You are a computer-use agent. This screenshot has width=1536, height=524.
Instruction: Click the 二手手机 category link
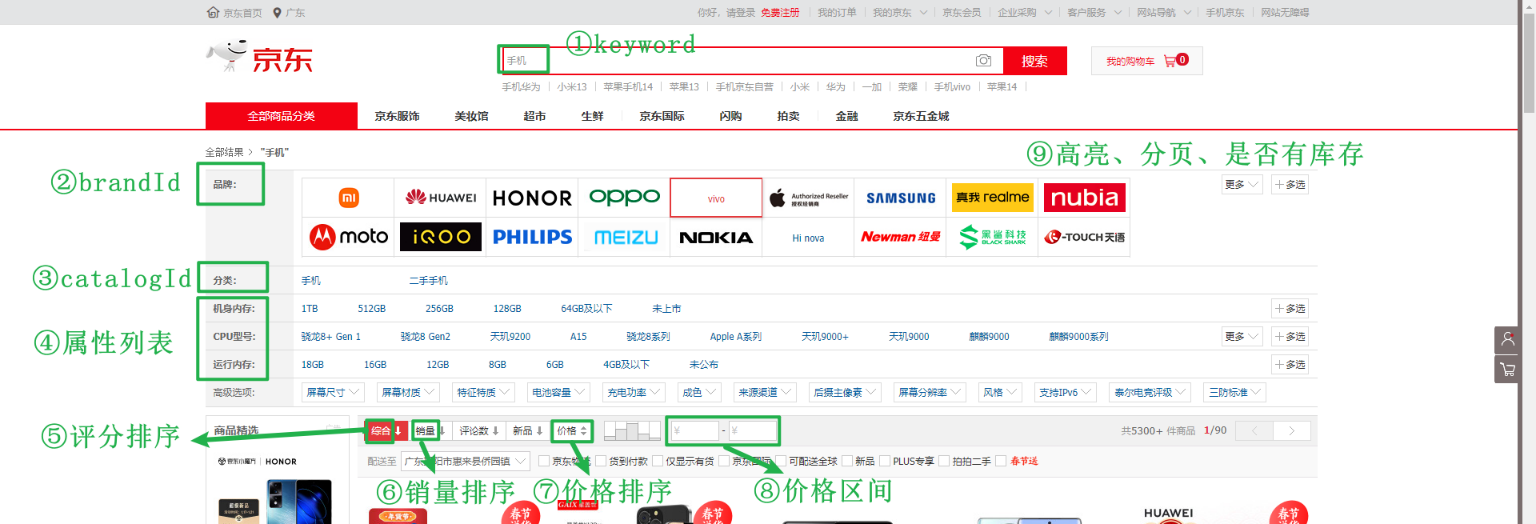(x=428, y=281)
